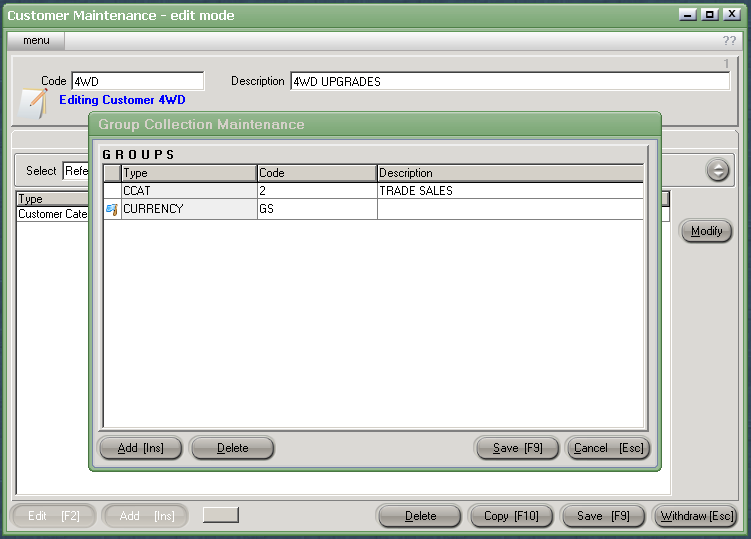Click the edit notepad pencil icon
Viewport: 751px width, 539px height.
click(33, 103)
